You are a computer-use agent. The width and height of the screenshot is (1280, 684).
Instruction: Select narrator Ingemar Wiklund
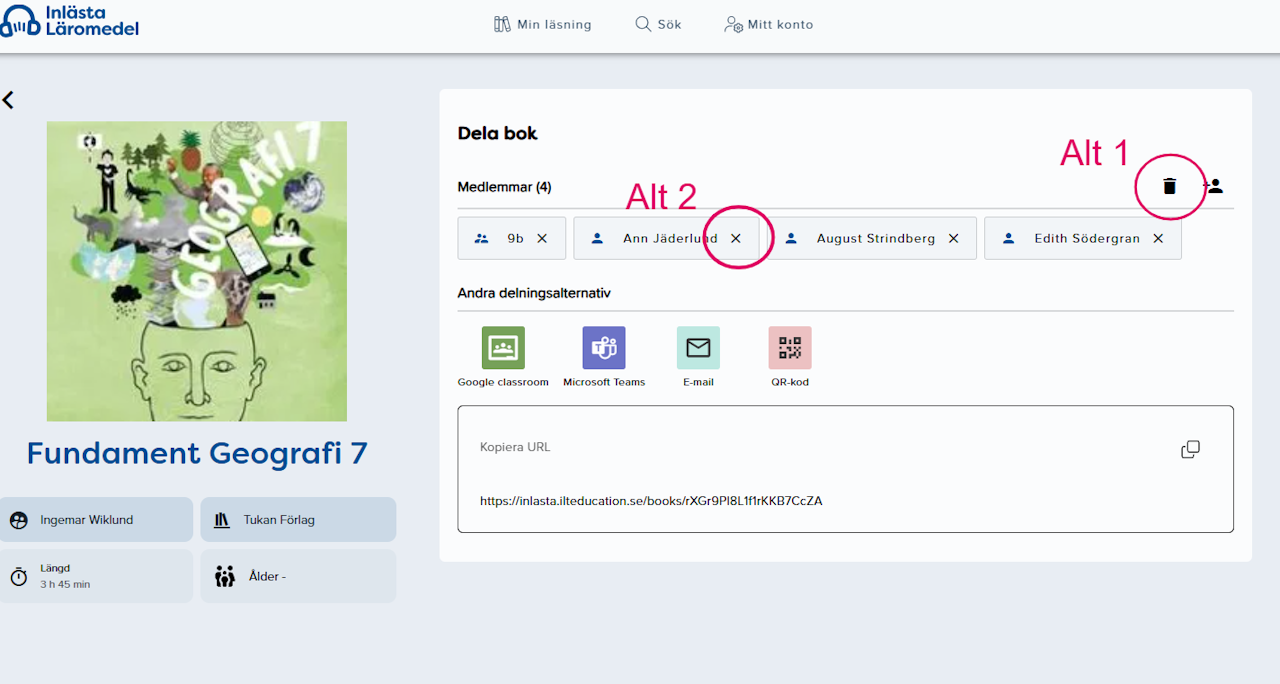pyautogui.click(x=96, y=520)
